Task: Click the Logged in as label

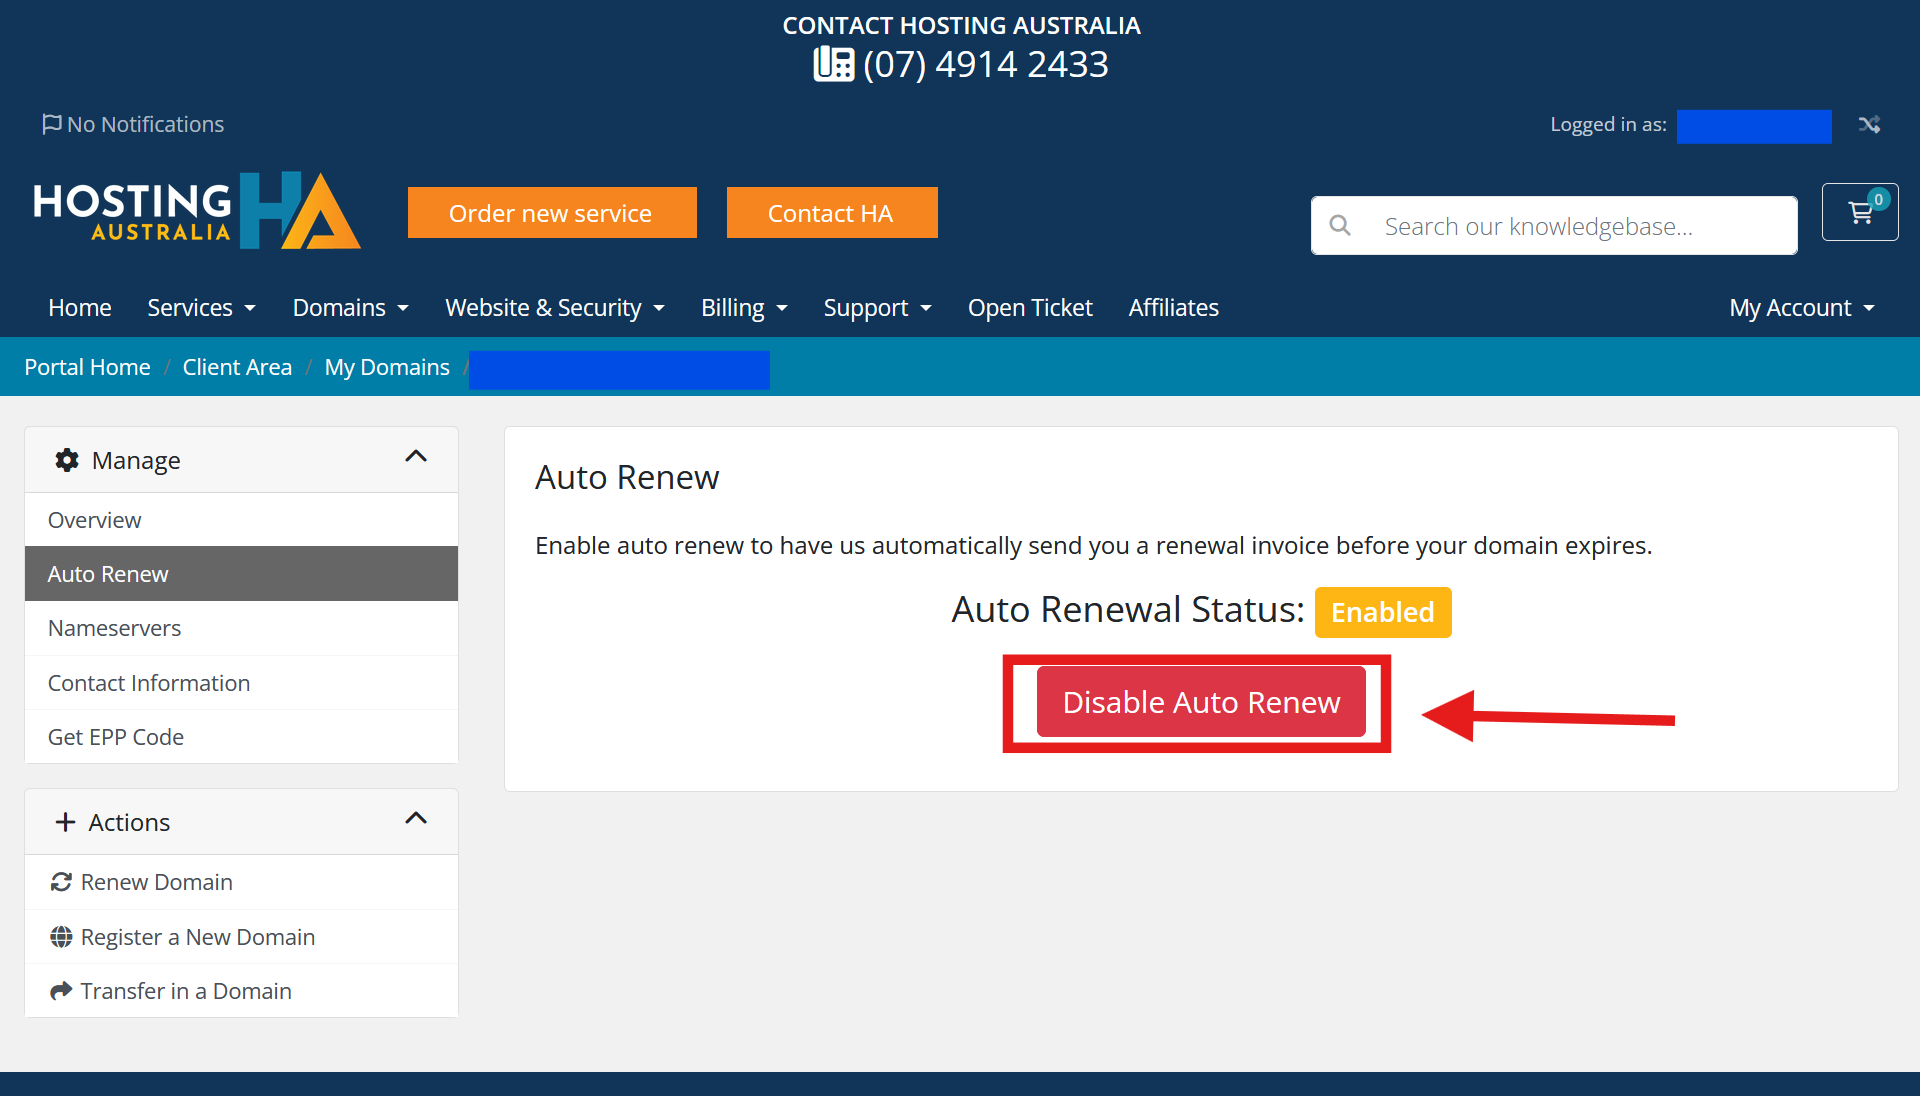Action: 1608,124
